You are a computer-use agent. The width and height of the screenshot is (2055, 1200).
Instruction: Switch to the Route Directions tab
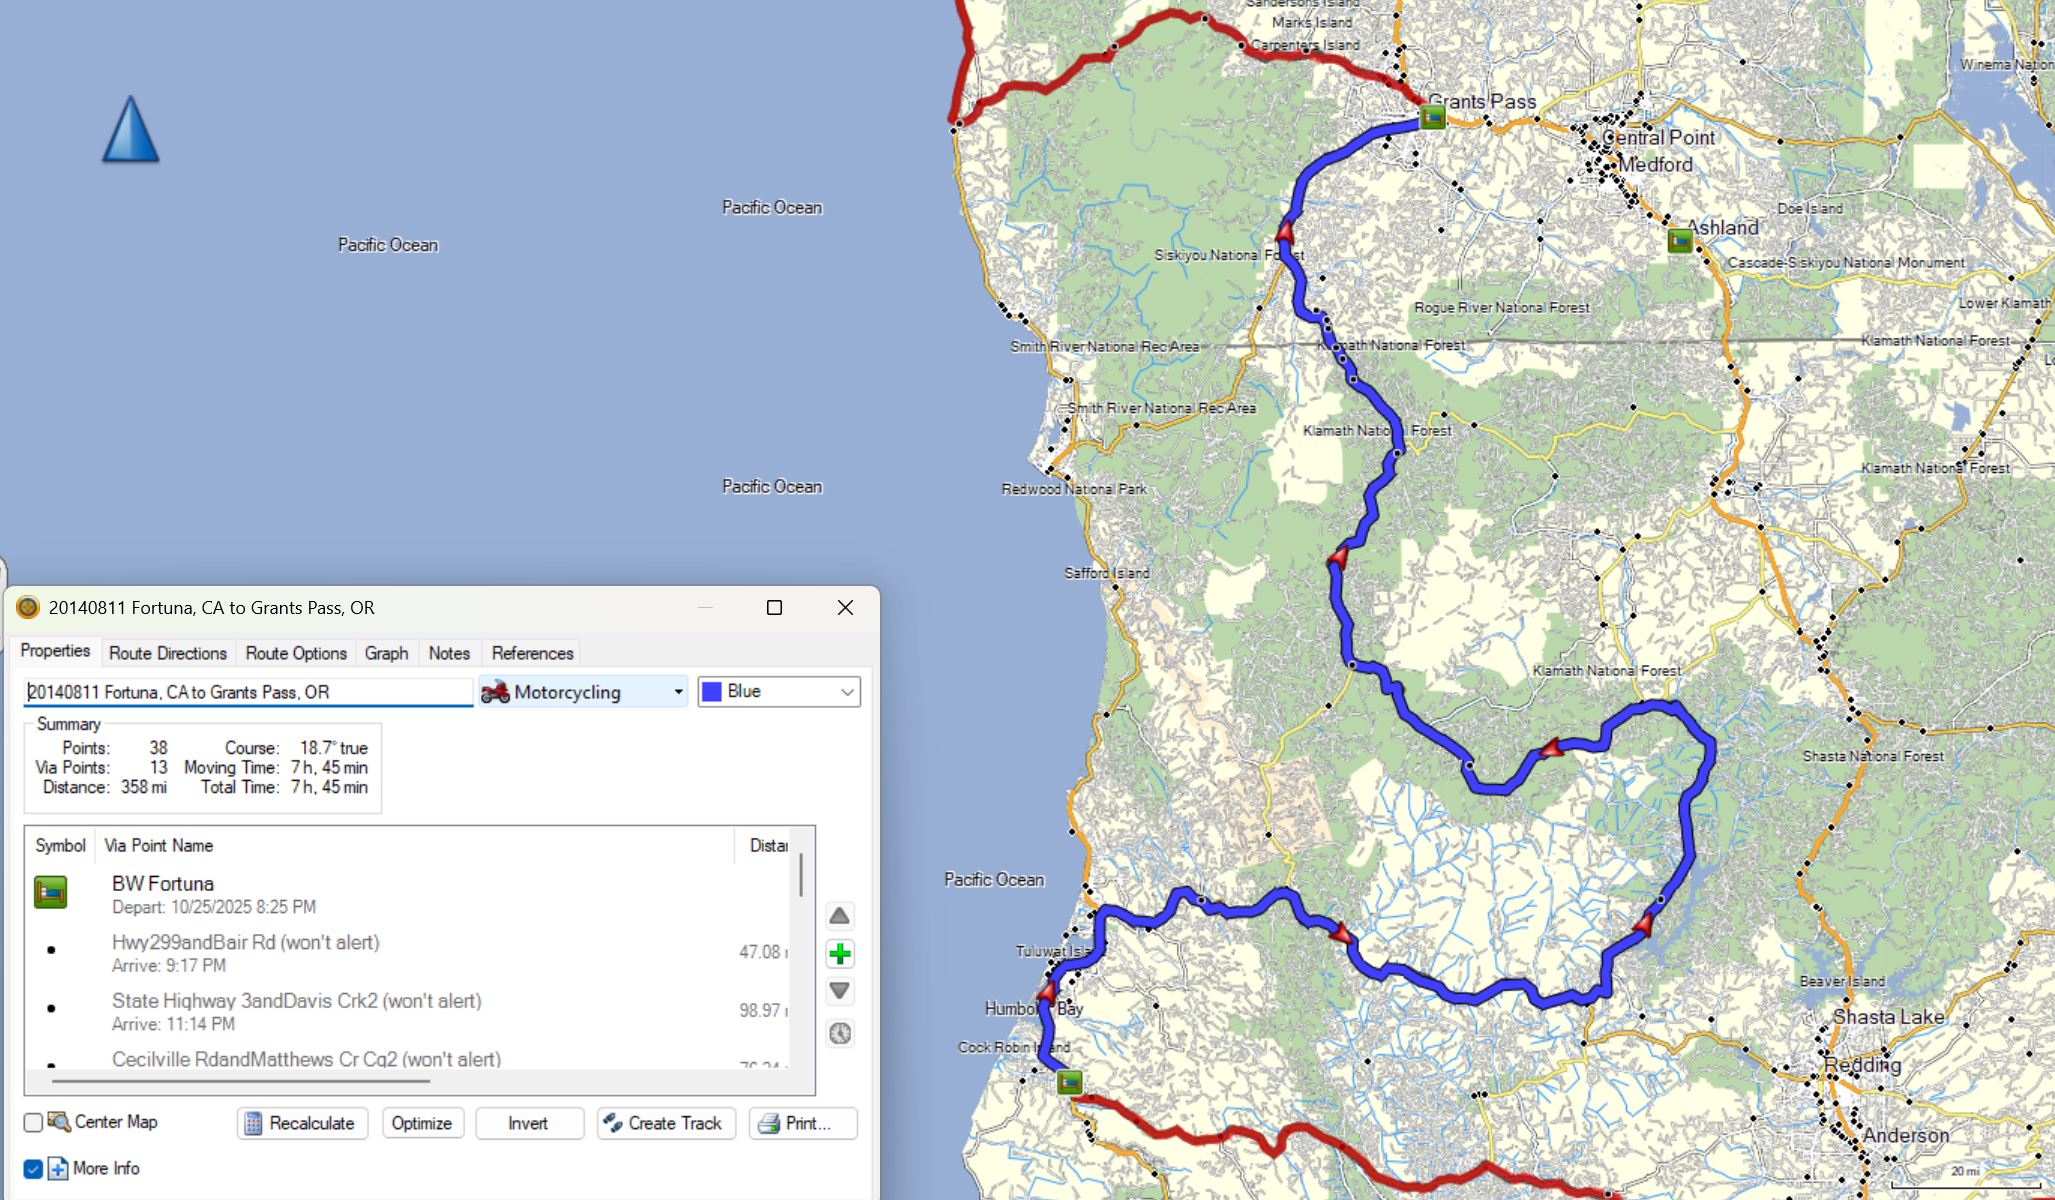coord(168,653)
